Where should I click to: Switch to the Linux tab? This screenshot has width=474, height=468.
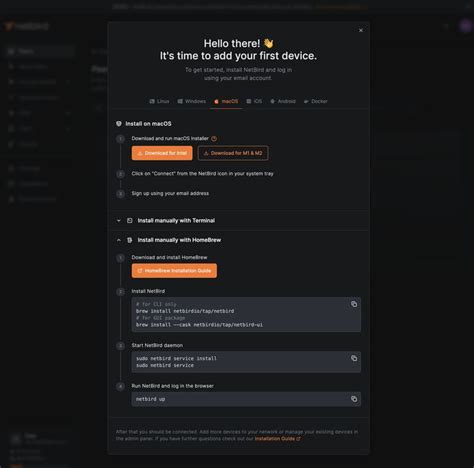tap(159, 101)
